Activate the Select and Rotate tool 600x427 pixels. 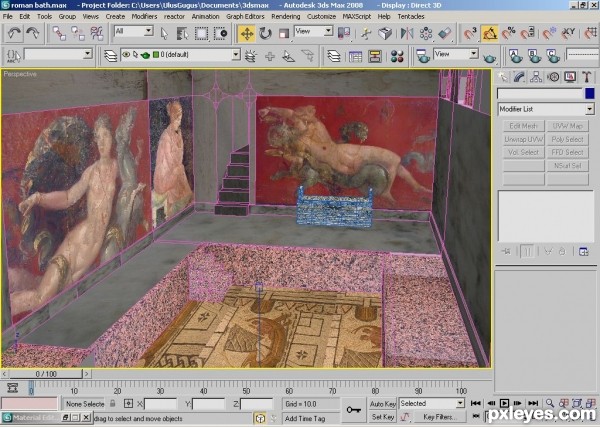[265, 34]
